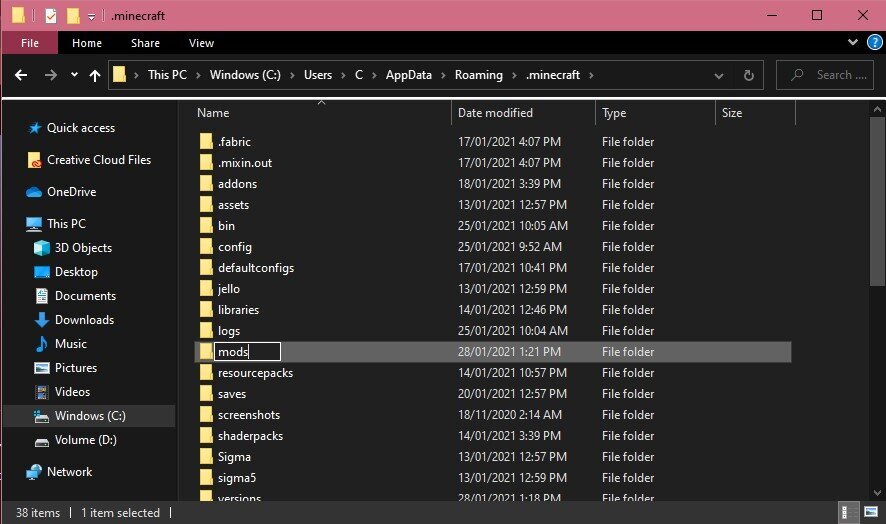Select the screenshots folder icon
886x524 pixels.
[x=206, y=414]
